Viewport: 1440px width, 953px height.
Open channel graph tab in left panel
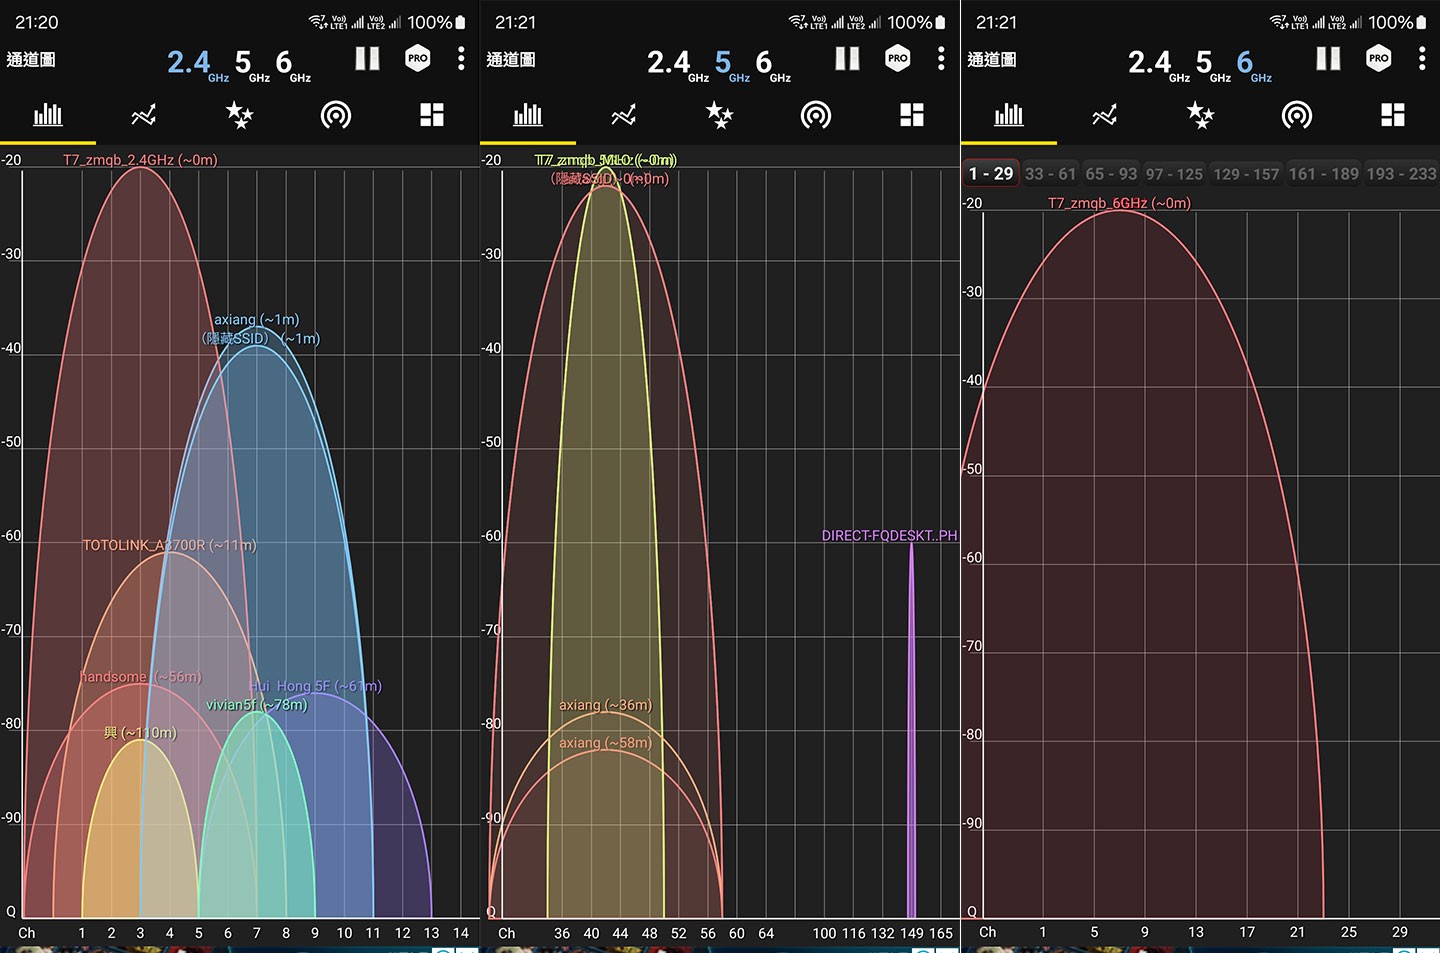[x=48, y=115]
